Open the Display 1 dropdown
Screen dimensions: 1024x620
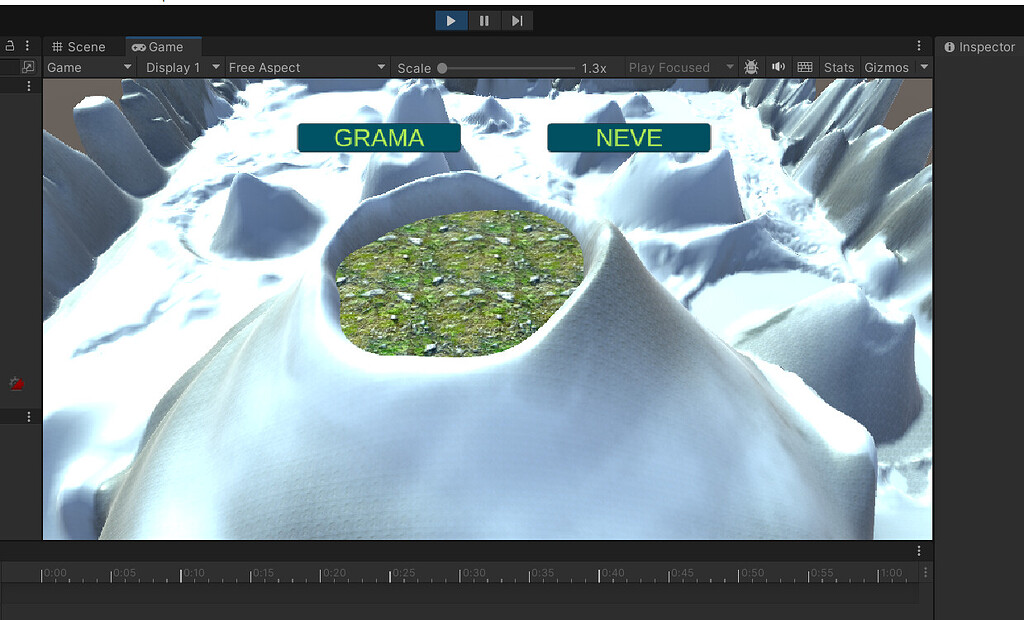pos(179,67)
